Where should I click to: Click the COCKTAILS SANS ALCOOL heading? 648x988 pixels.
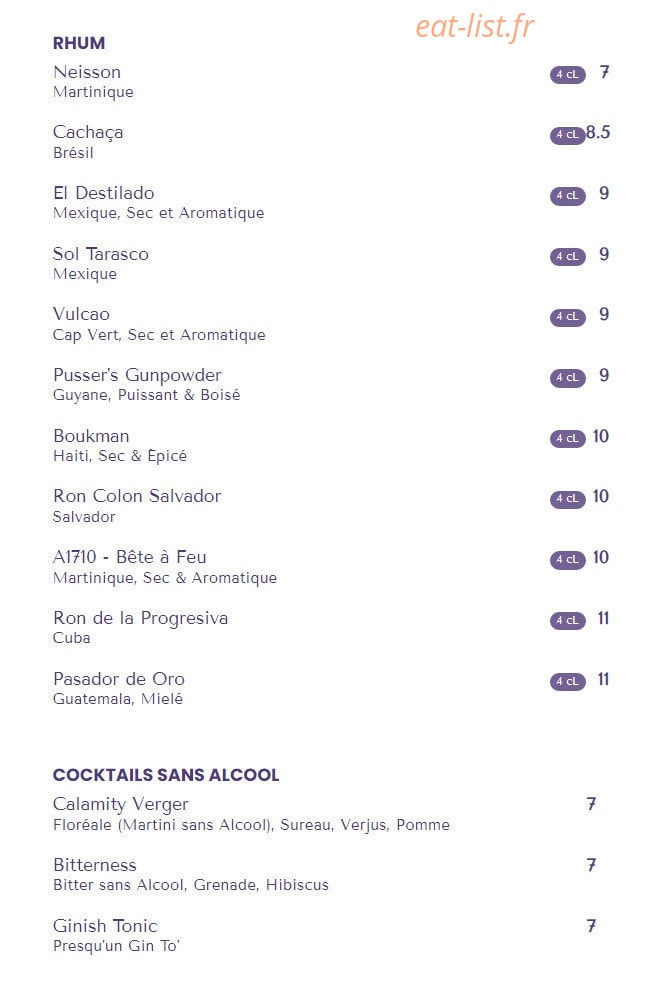point(166,775)
